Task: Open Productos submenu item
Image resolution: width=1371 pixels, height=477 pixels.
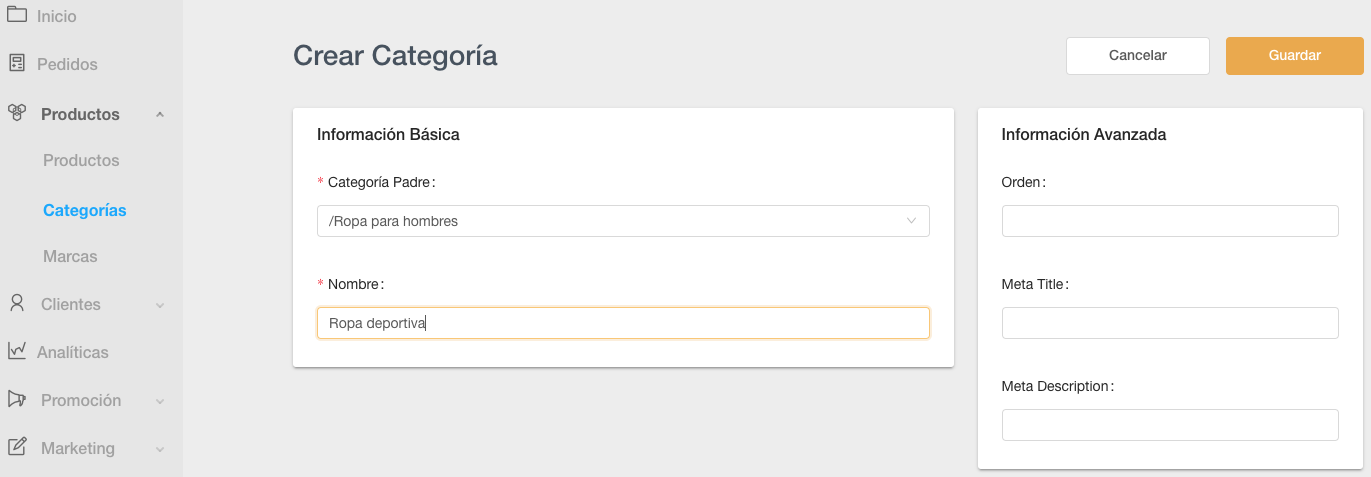Action: 81,161
